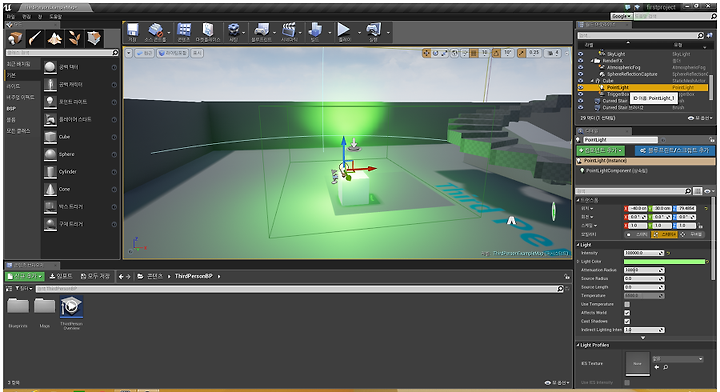Select the Paint mode brush icon
This screenshot has width=720, height=392.
[35, 39]
